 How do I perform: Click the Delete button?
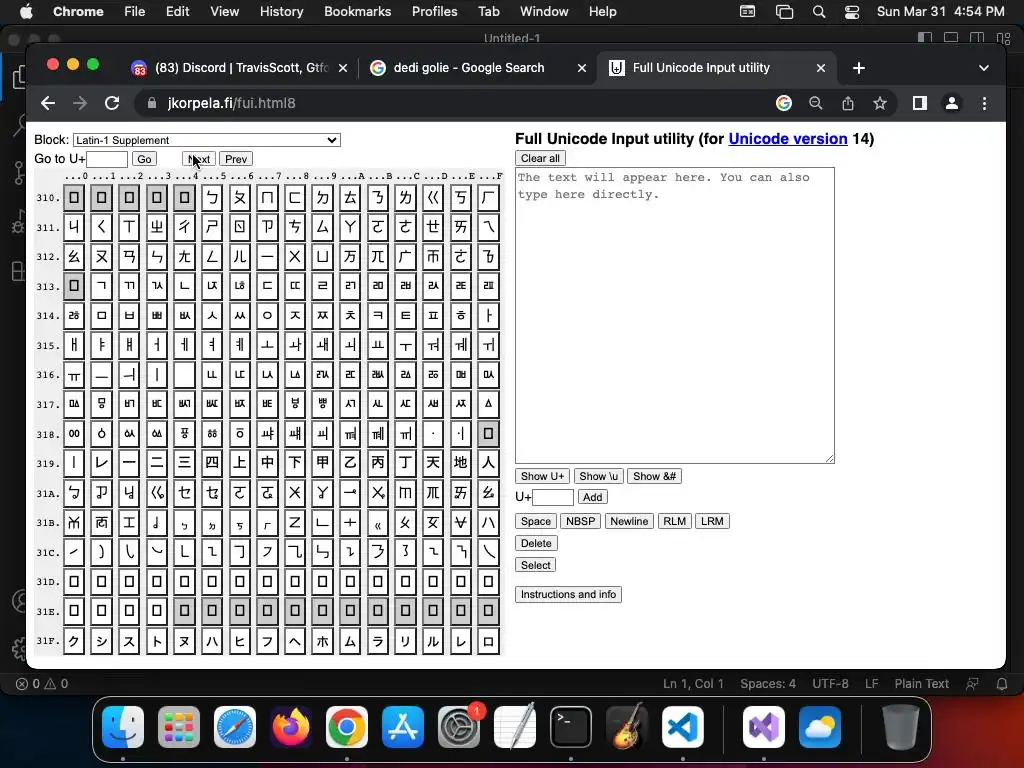[536, 543]
